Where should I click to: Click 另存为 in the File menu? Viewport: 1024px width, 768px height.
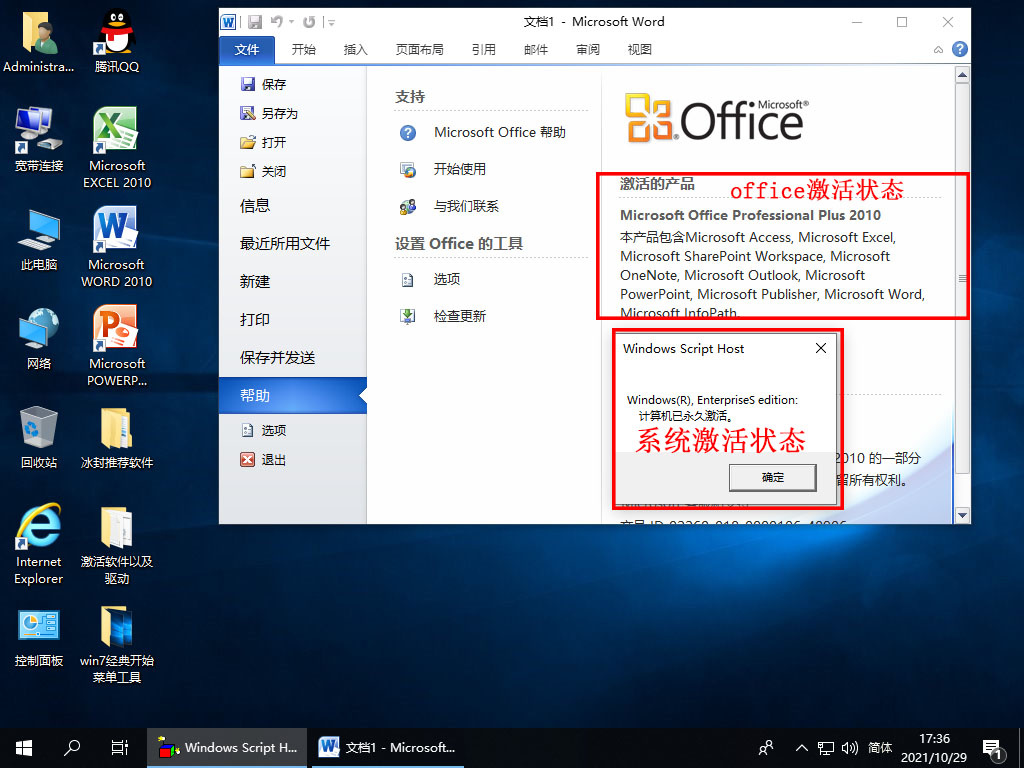click(x=269, y=114)
